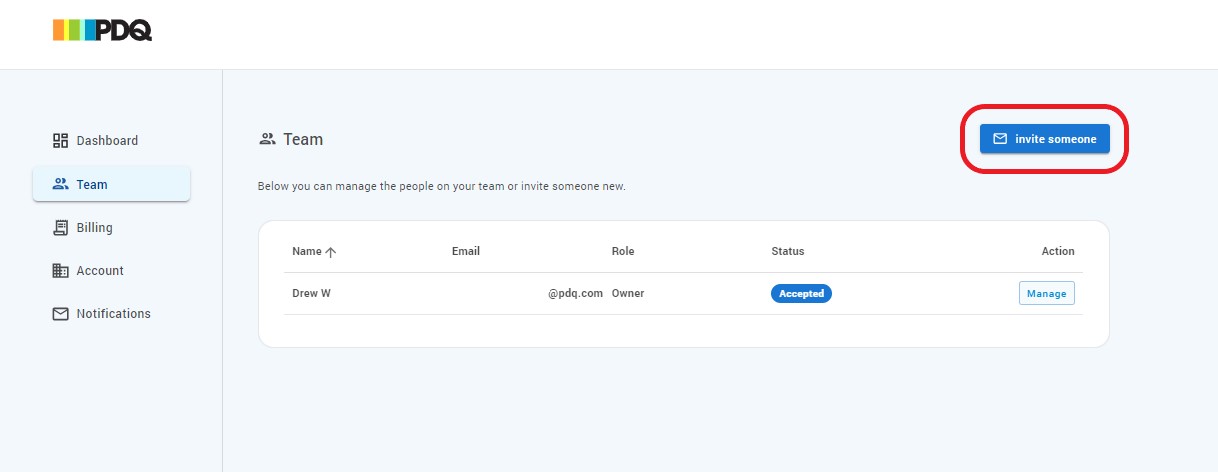Go to the Account menu item
Viewport: 1218px width, 472px height.
point(100,271)
